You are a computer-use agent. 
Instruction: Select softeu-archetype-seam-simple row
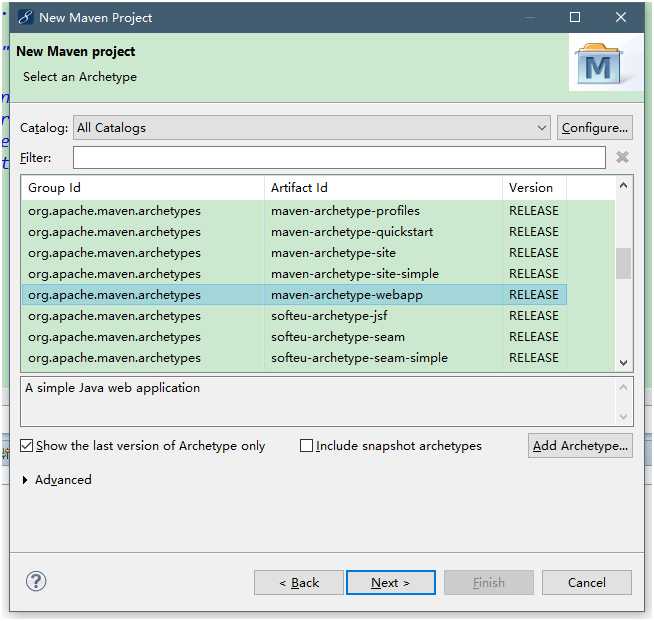point(294,358)
